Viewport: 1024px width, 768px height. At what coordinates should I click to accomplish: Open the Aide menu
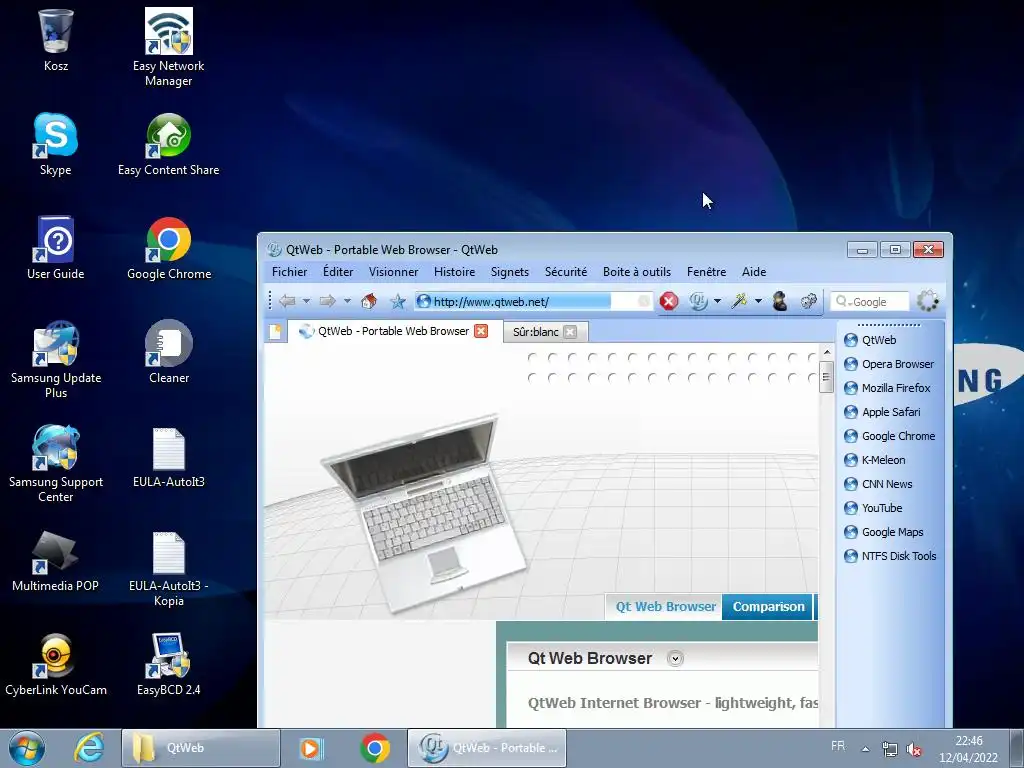point(754,272)
